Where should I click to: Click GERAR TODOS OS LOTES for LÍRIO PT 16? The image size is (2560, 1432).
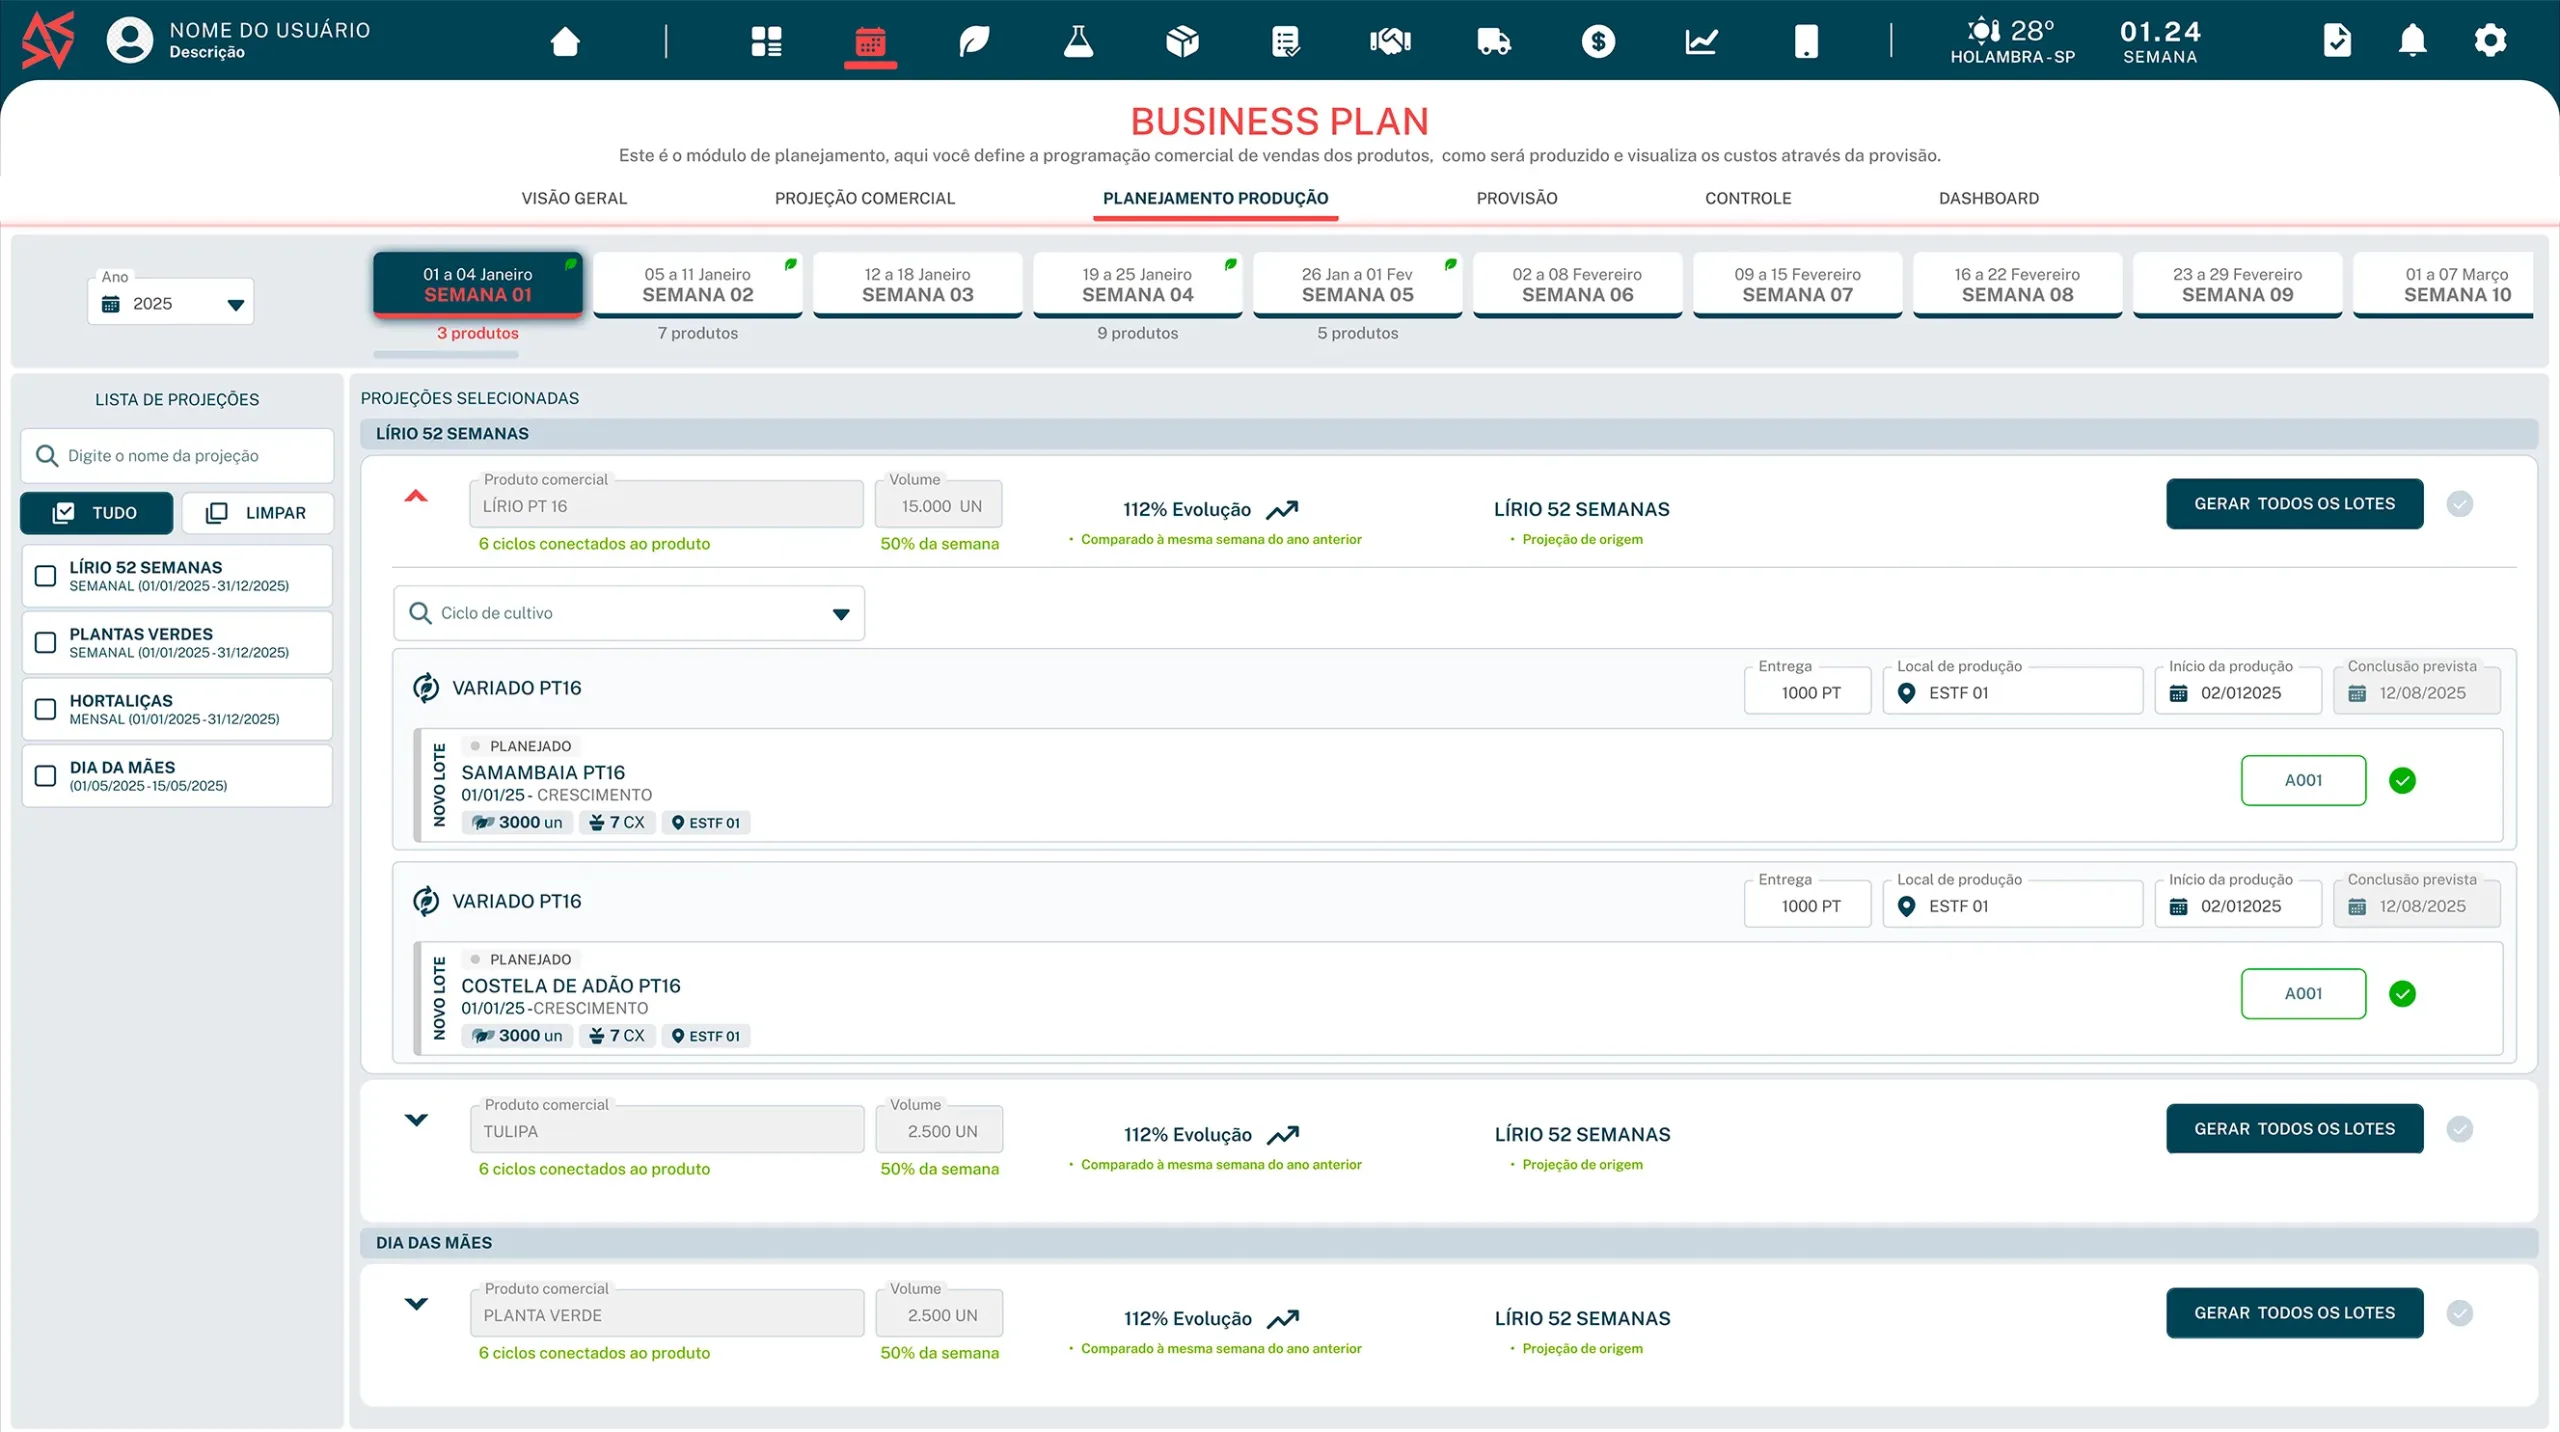[2294, 504]
